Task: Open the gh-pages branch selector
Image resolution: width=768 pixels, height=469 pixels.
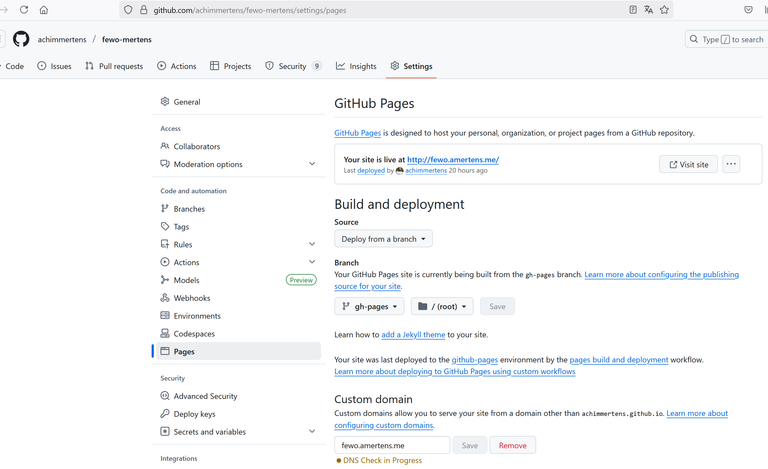Action: click(369, 306)
